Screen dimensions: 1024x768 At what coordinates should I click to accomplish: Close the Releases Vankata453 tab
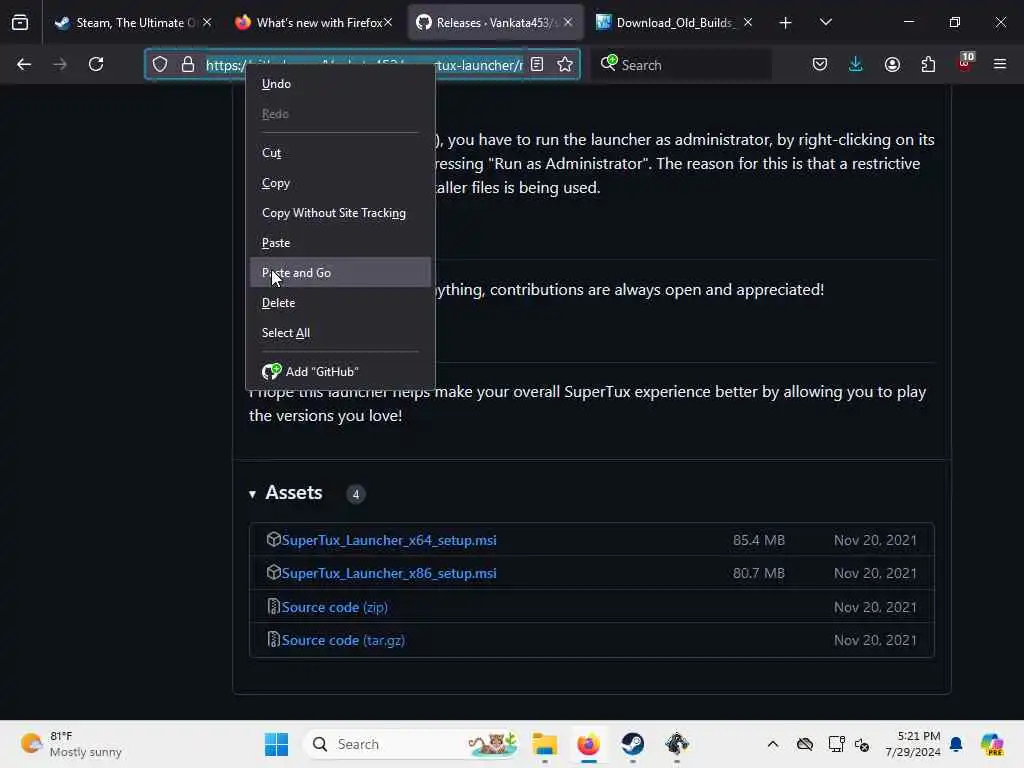568,22
